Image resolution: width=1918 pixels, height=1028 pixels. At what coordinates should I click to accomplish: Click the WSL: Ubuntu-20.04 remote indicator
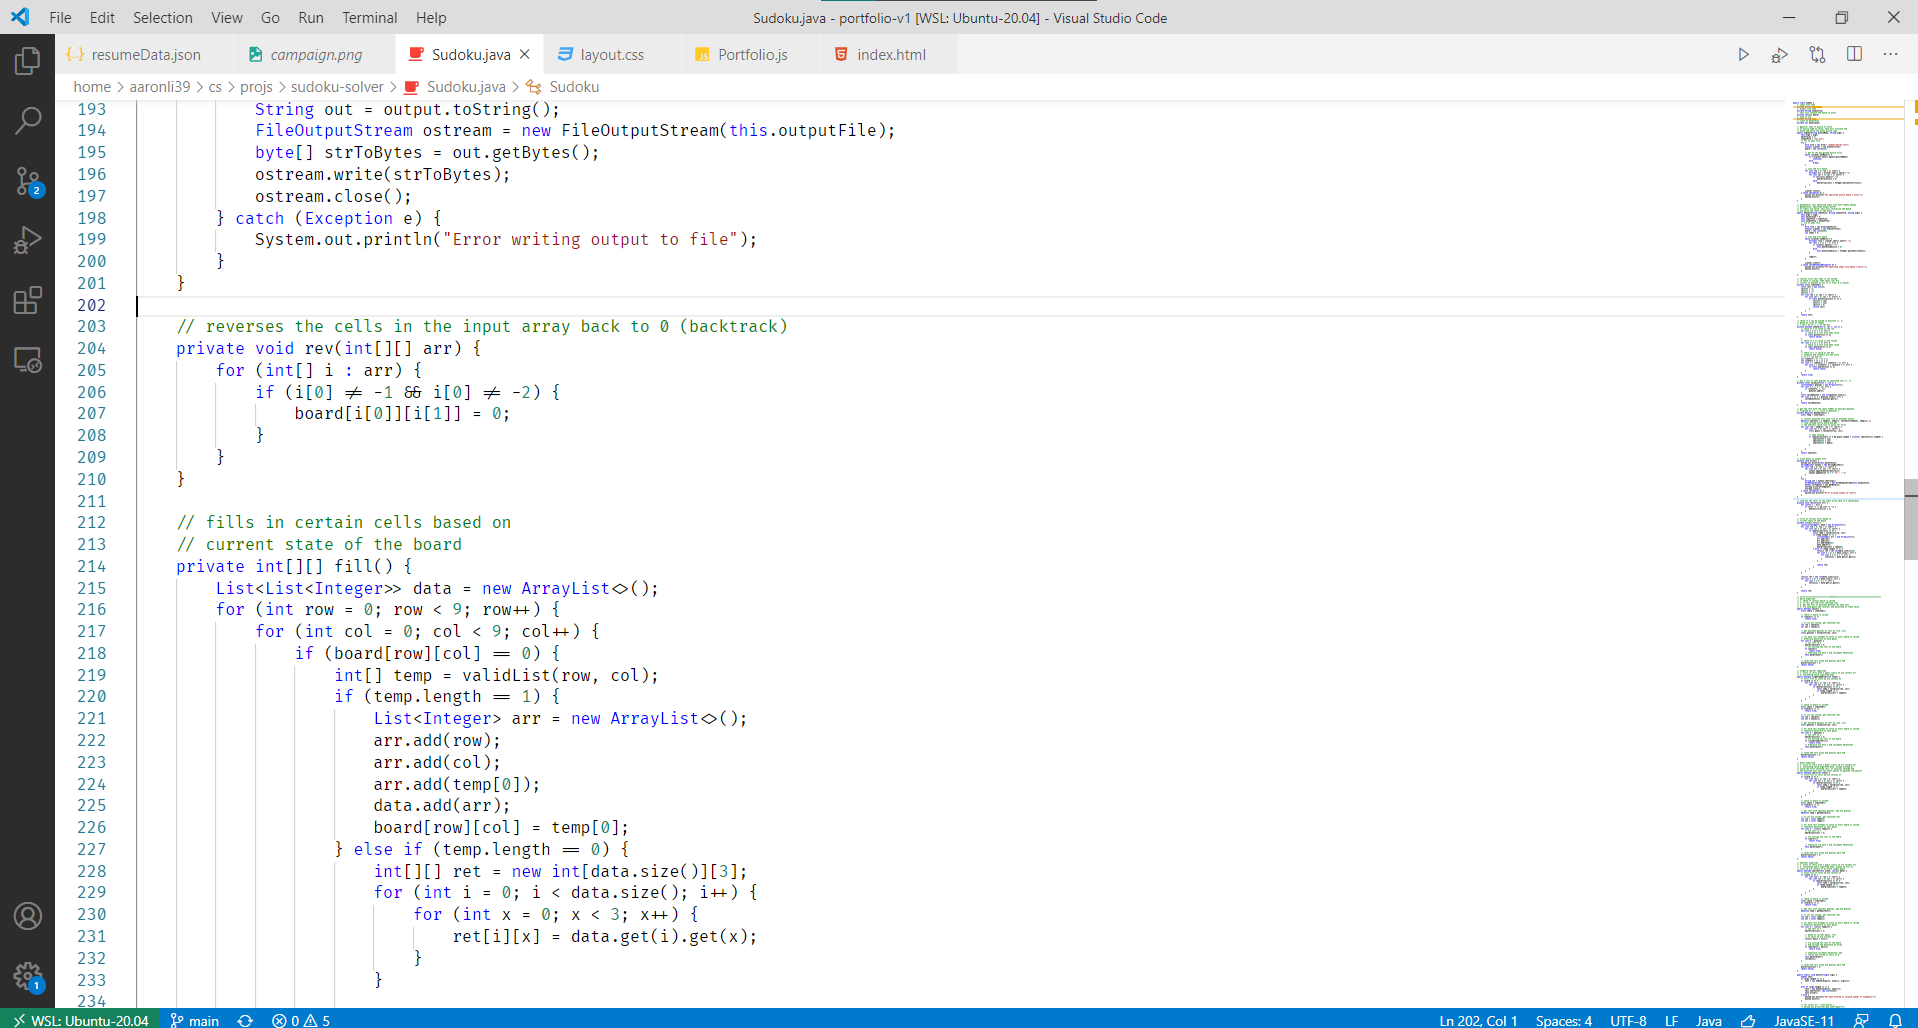point(80,1020)
